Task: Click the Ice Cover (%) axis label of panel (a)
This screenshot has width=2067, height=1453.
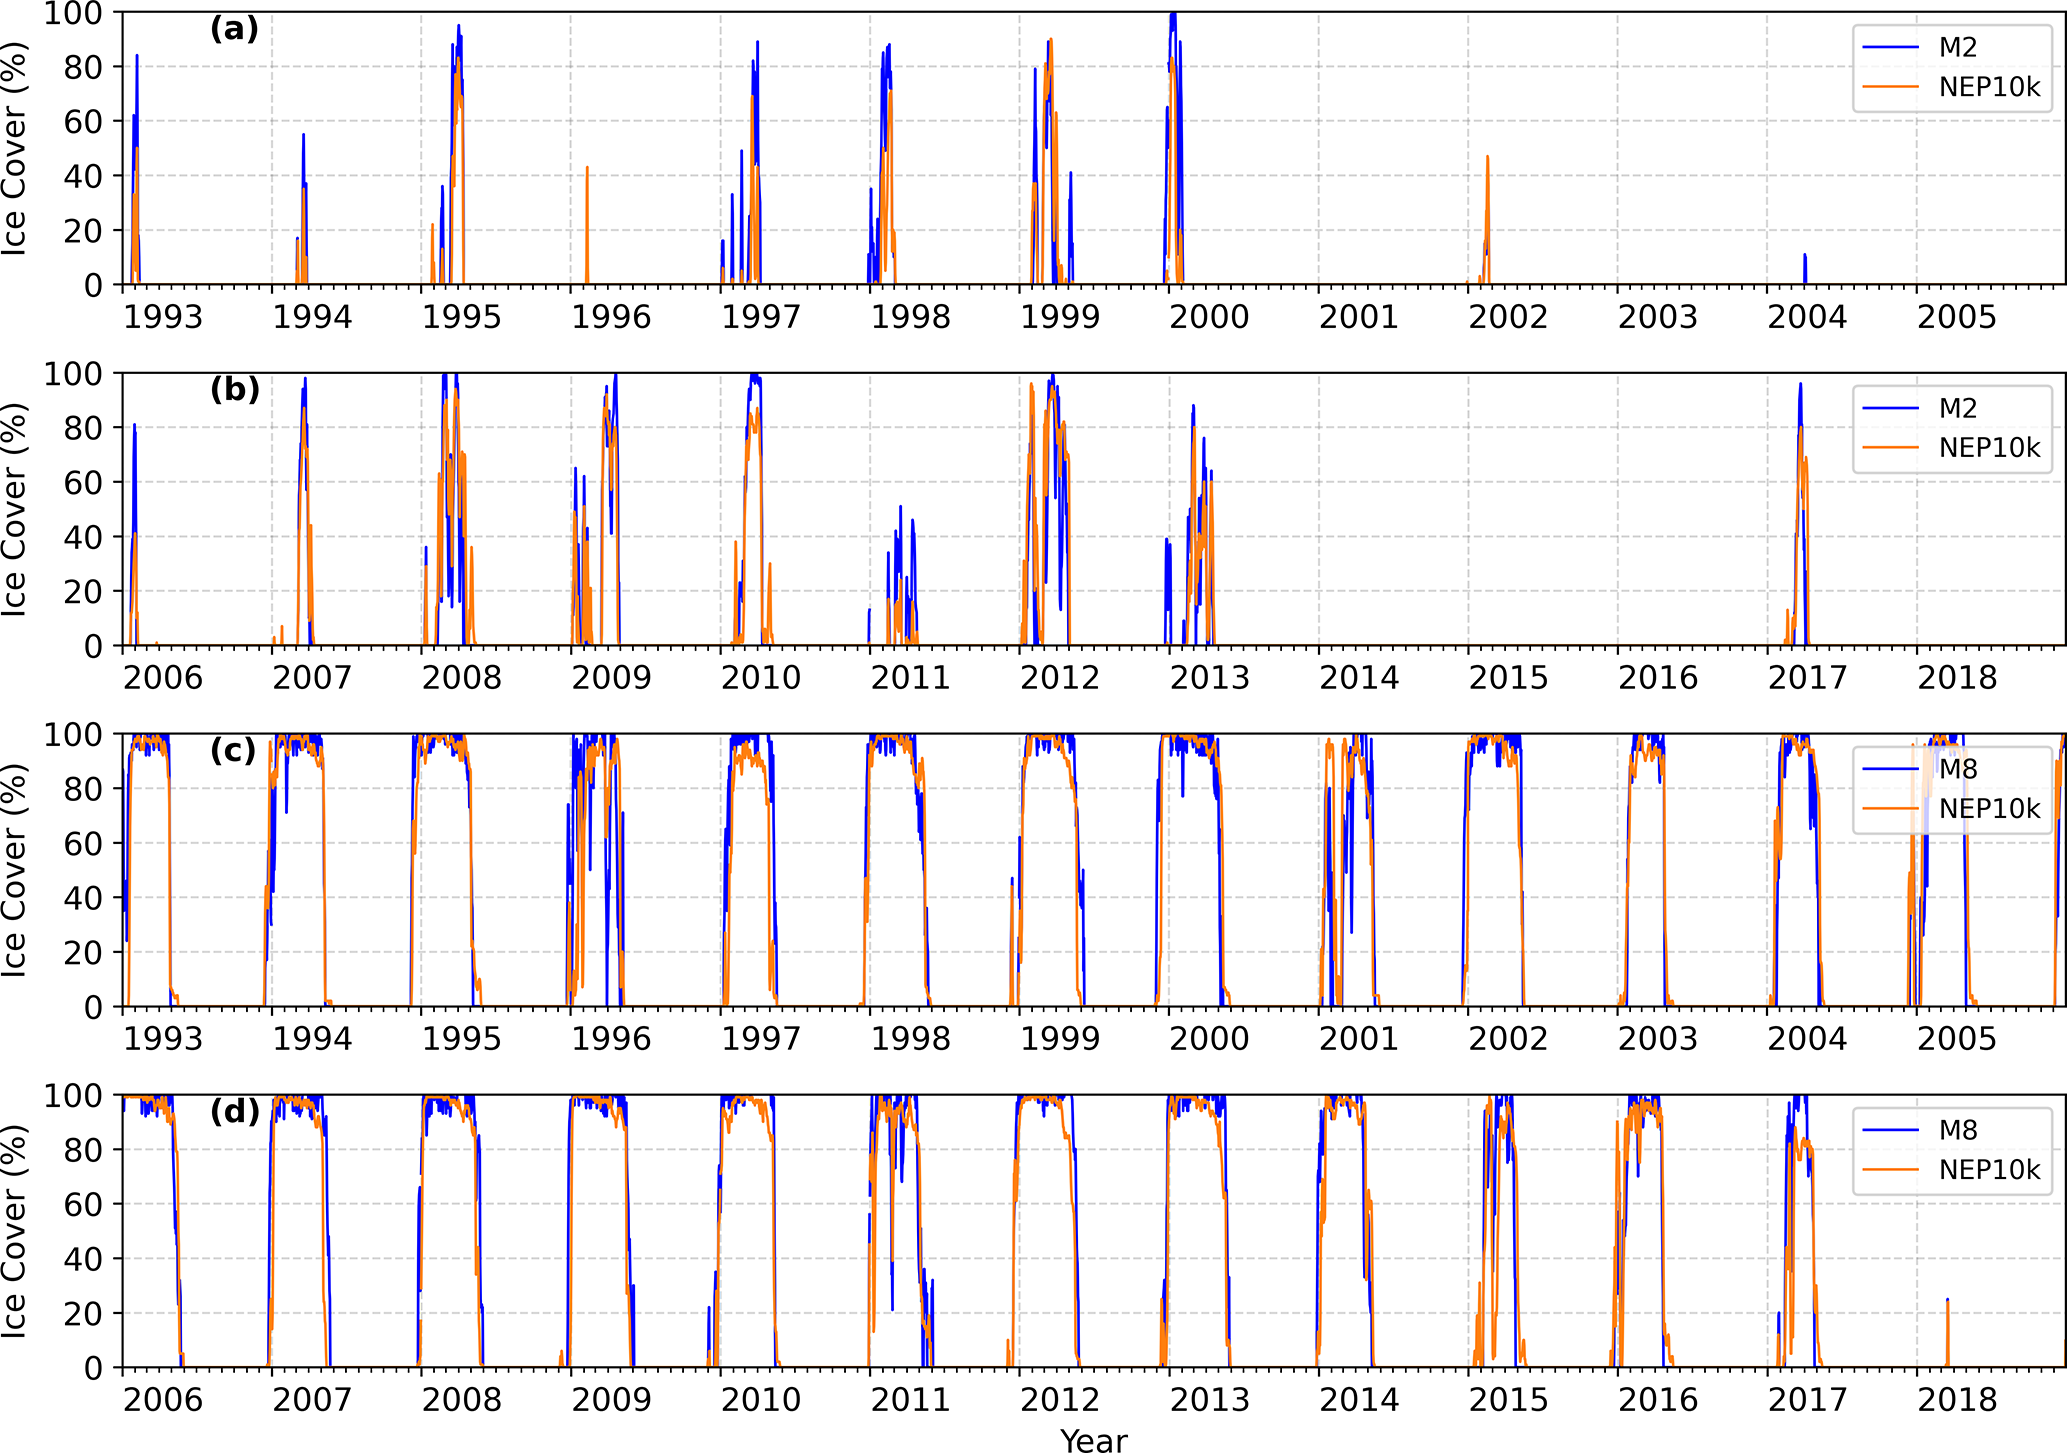Action: click(x=14, y=148)
